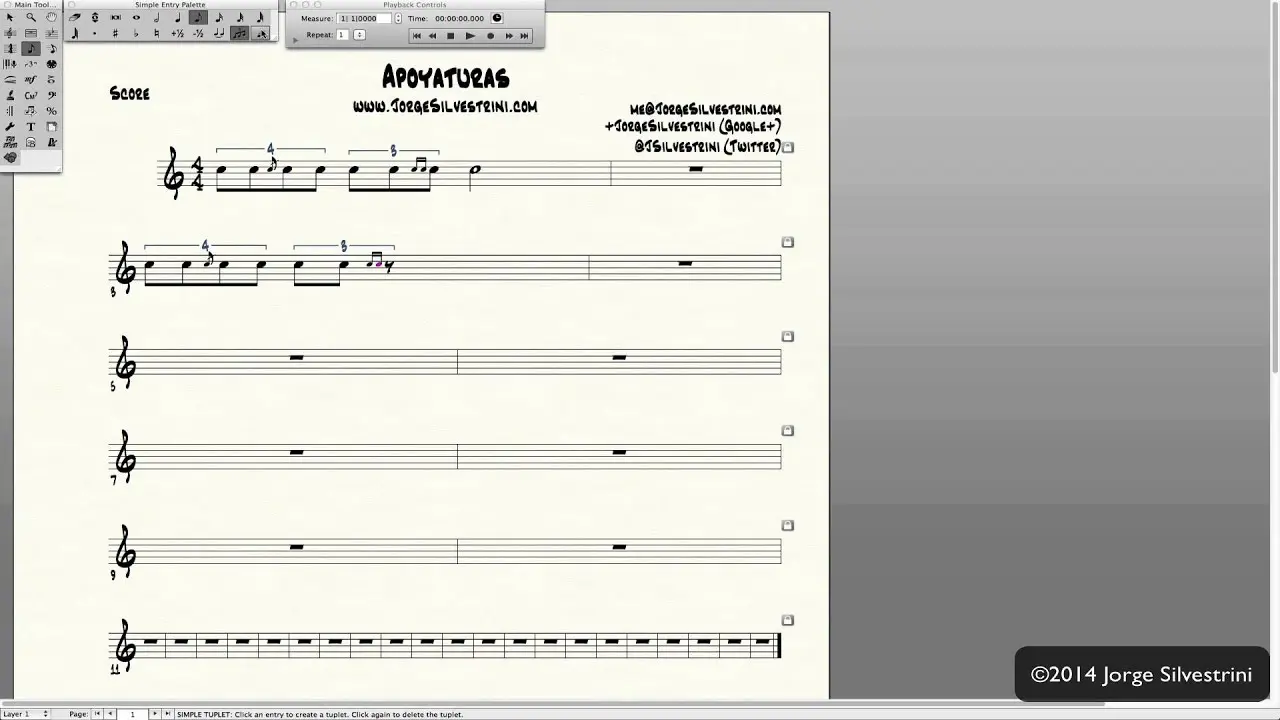Image resolution: width=1280 pixels, height=720 pixels.
Task: Skip playback to the end
Action: (524, 36)
